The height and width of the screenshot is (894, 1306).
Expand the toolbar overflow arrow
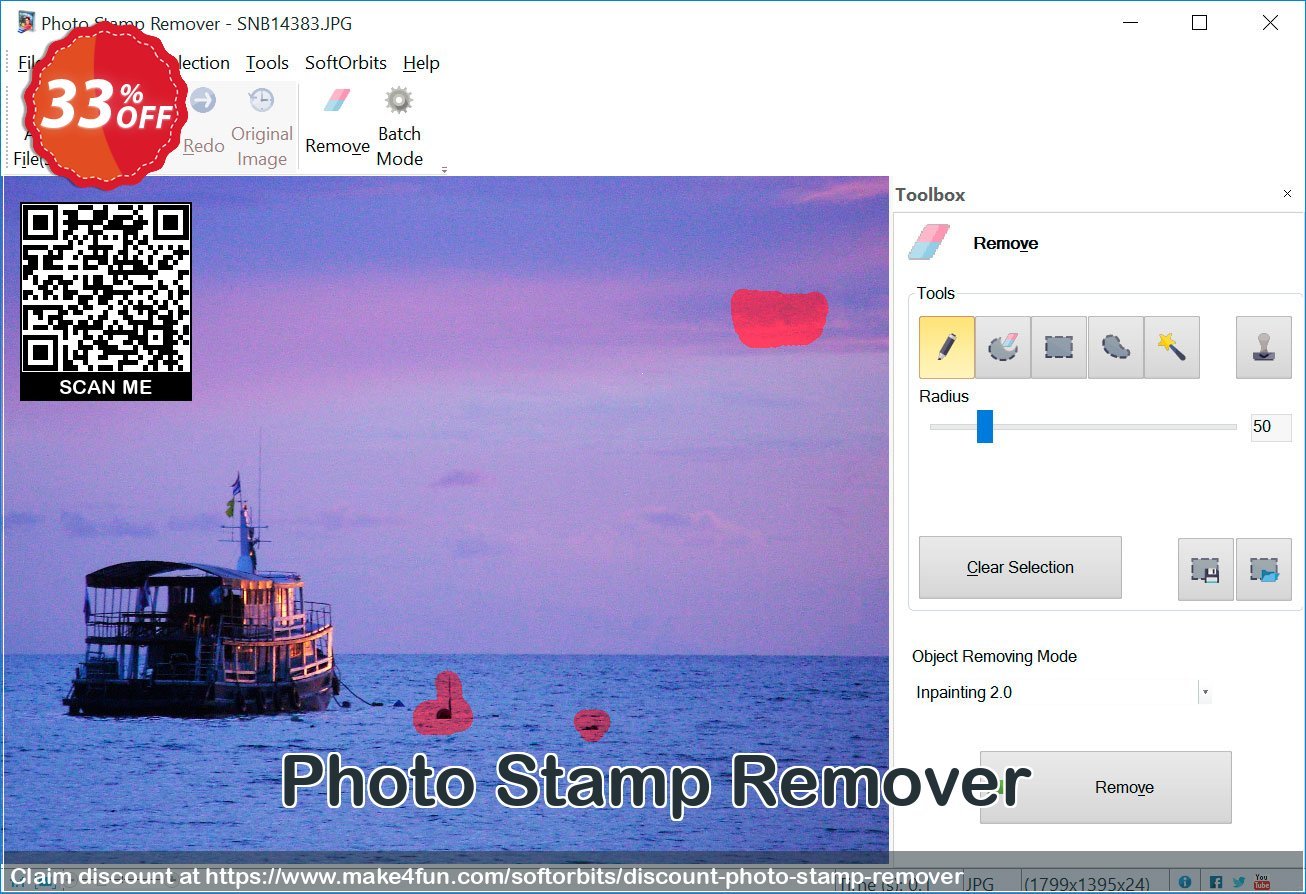(x=444, y=170)
